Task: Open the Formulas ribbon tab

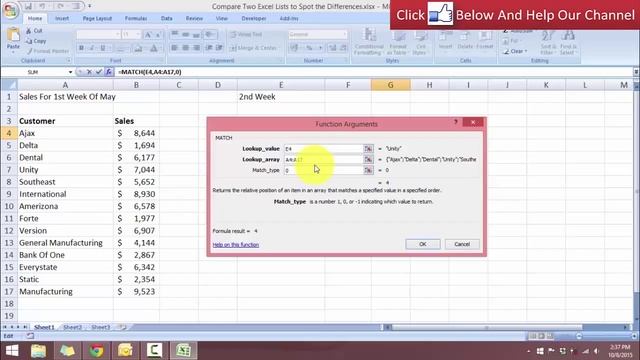Action: pos(136,18)
